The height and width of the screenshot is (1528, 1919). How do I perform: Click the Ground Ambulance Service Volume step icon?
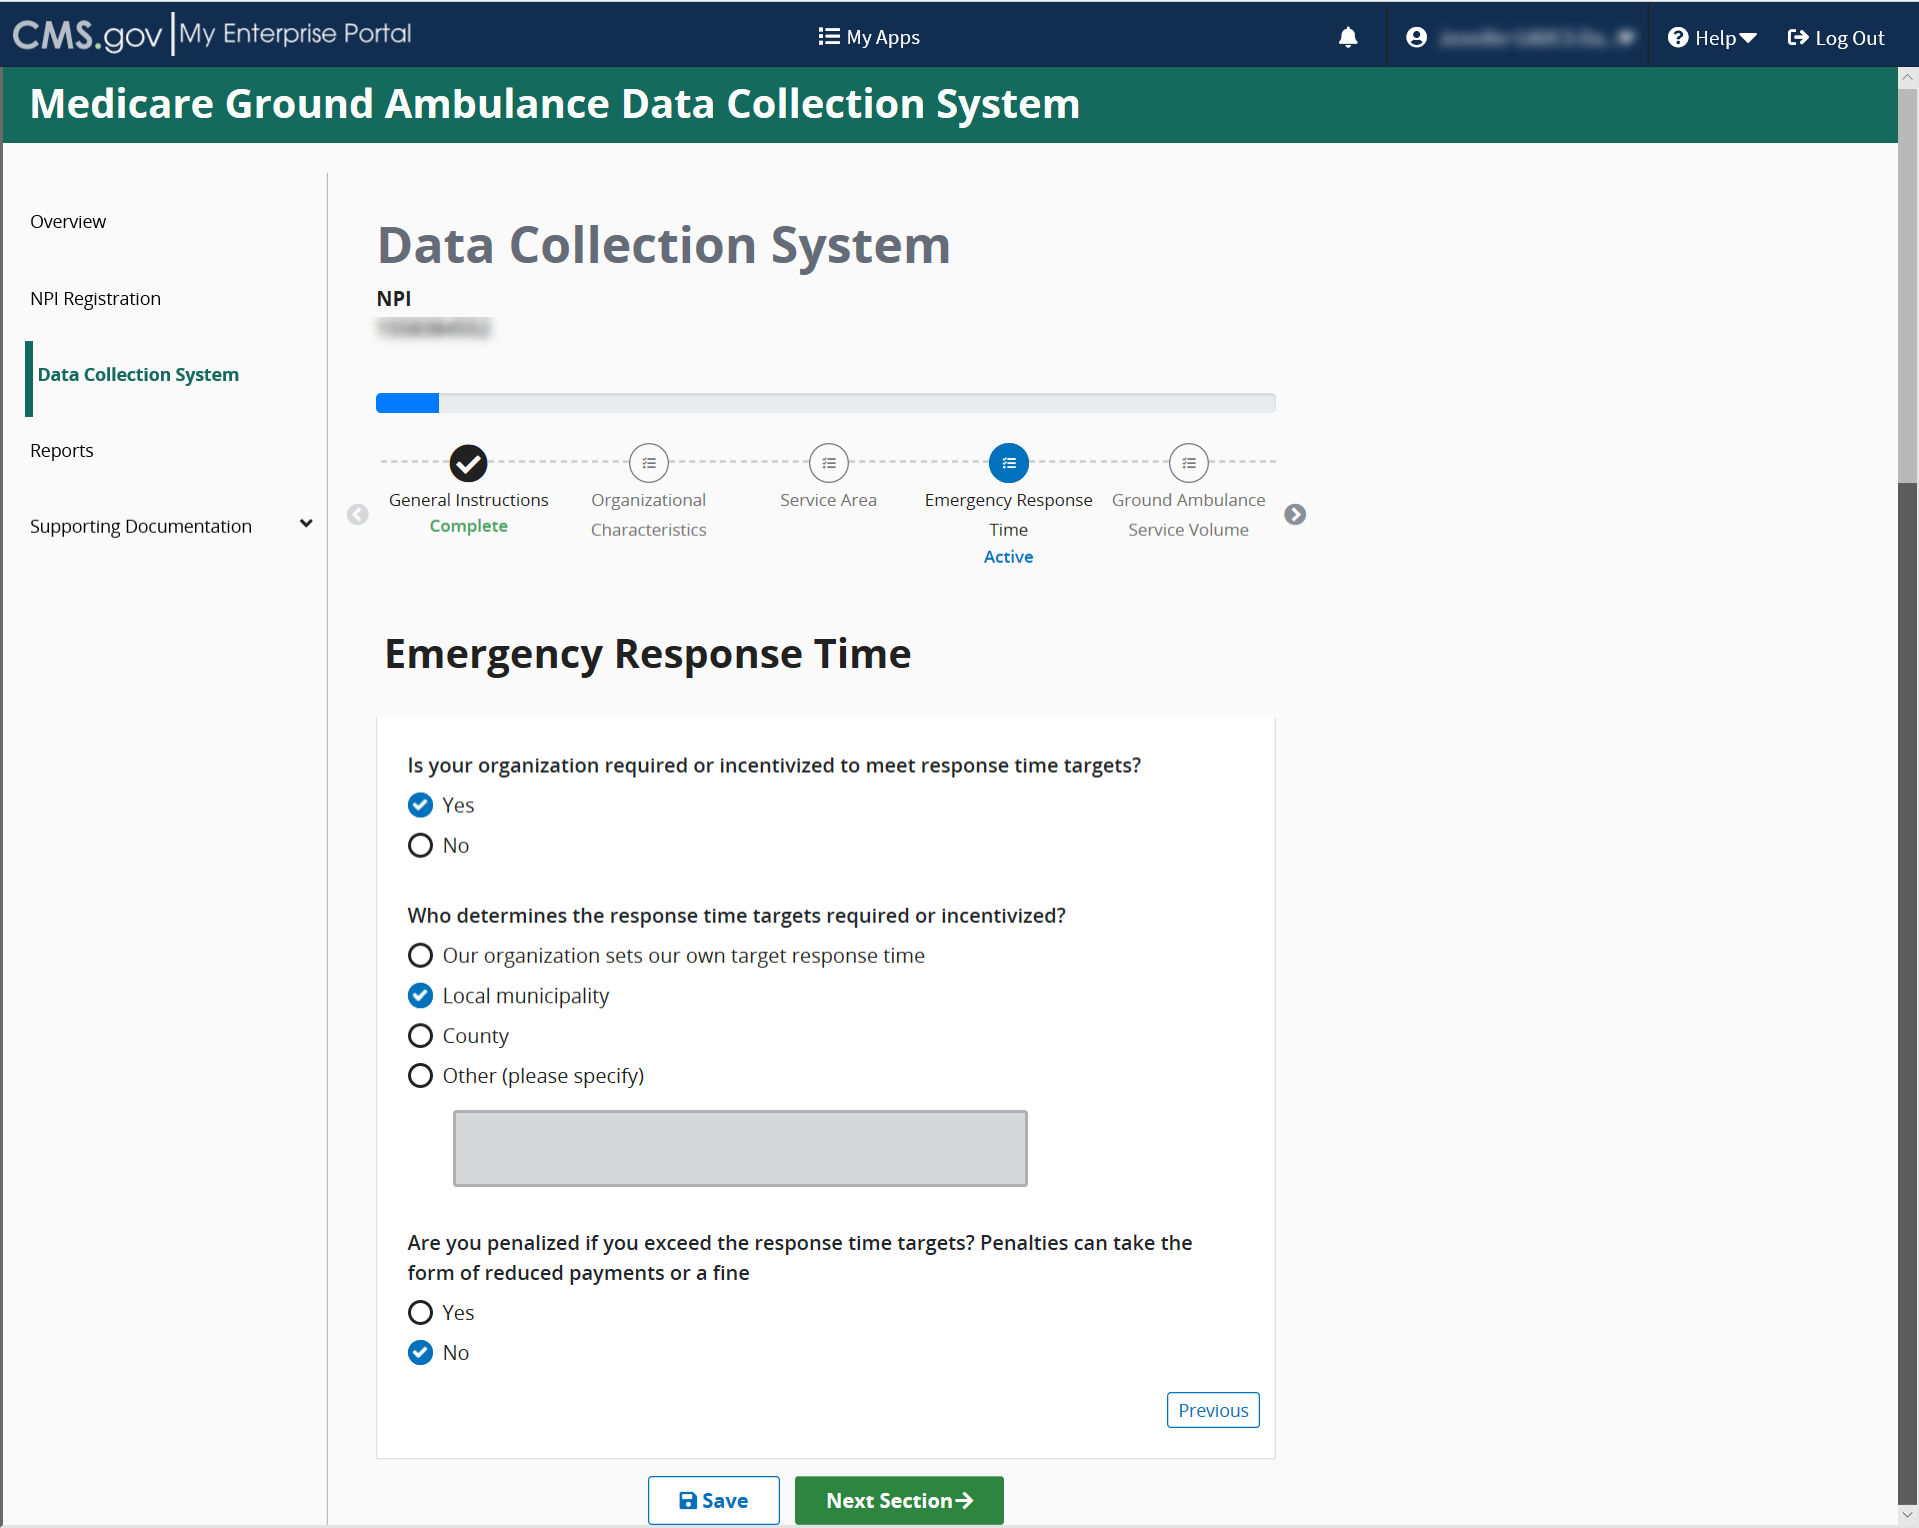click(x=1188, y=463)
